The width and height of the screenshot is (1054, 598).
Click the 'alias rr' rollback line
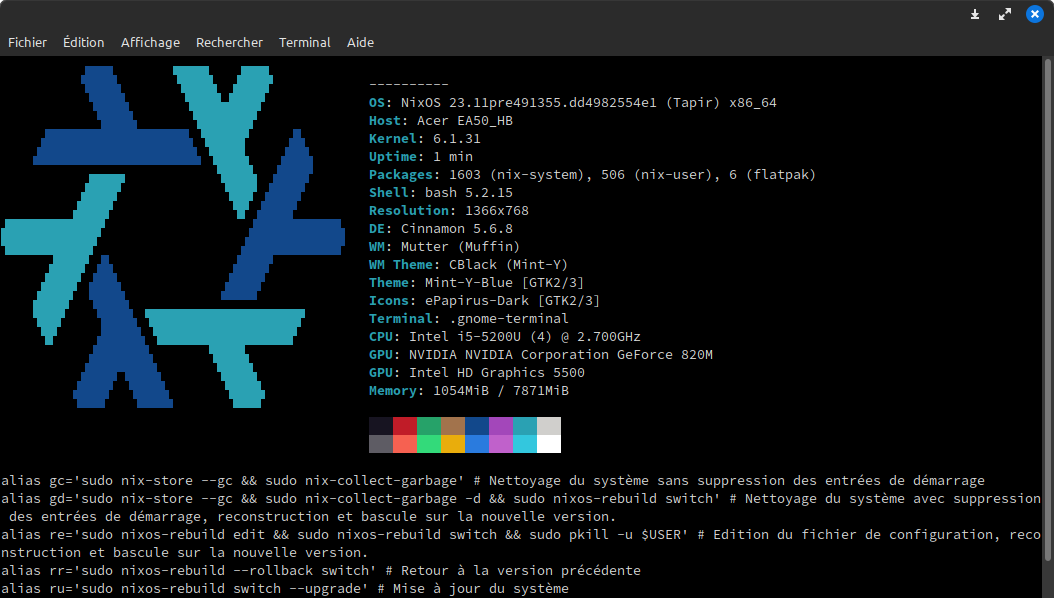[x=320, y=571]
